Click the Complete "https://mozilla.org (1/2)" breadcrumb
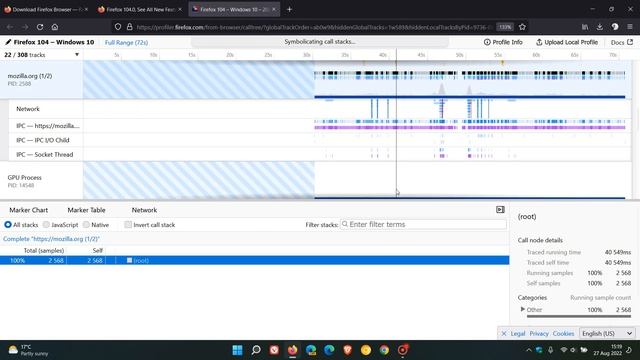 click(51, 239)
